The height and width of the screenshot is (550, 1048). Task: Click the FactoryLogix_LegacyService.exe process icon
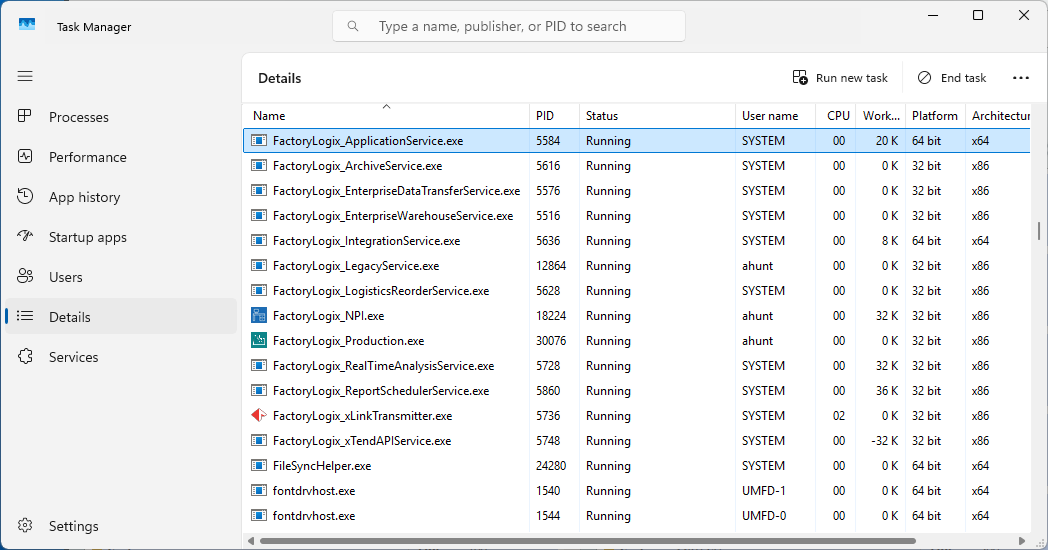(x=259, y=265)
